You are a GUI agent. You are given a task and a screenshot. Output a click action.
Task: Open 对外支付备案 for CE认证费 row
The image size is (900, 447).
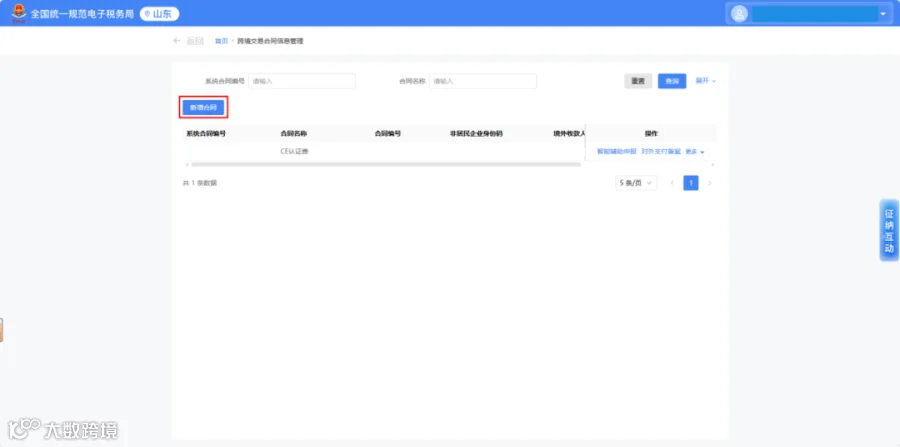tap(661, 151)
